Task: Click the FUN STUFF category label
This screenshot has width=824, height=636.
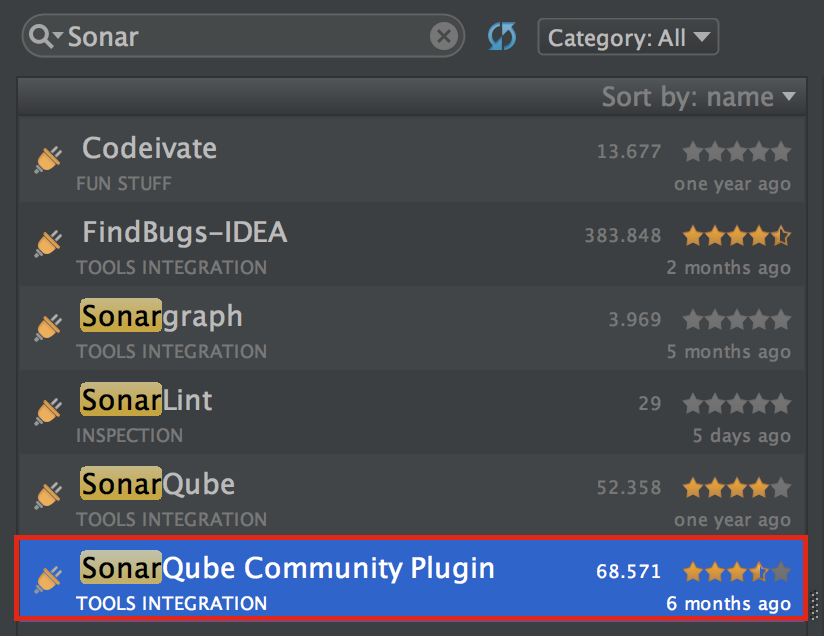Action: [124, 184]
